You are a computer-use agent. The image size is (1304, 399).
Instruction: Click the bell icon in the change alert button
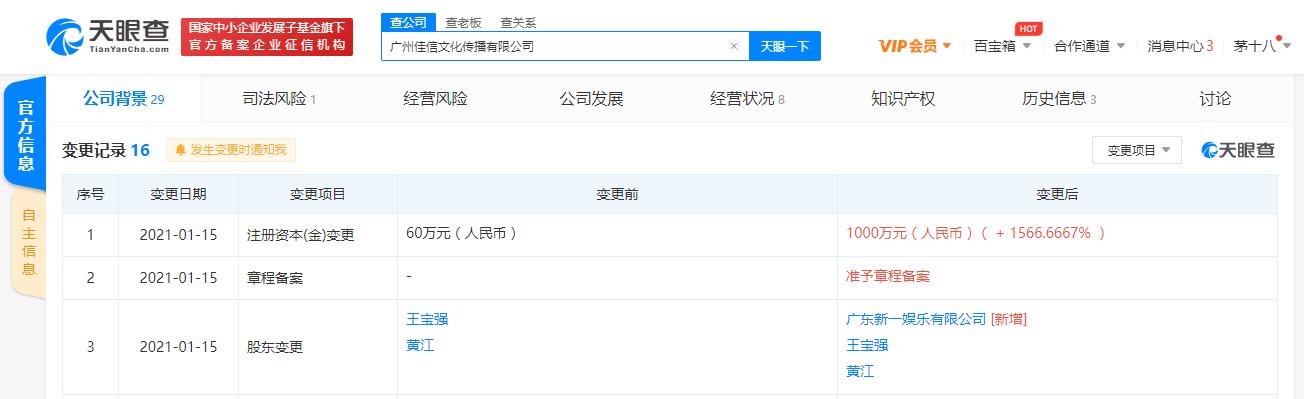point(180,150)
